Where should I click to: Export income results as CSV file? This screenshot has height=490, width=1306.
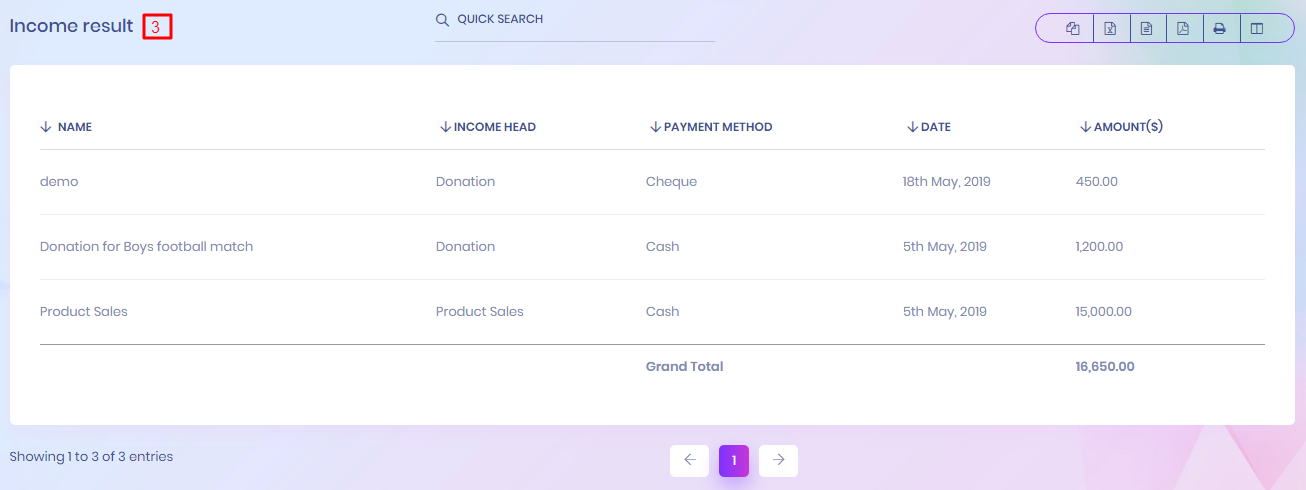tap(1147, 28)
